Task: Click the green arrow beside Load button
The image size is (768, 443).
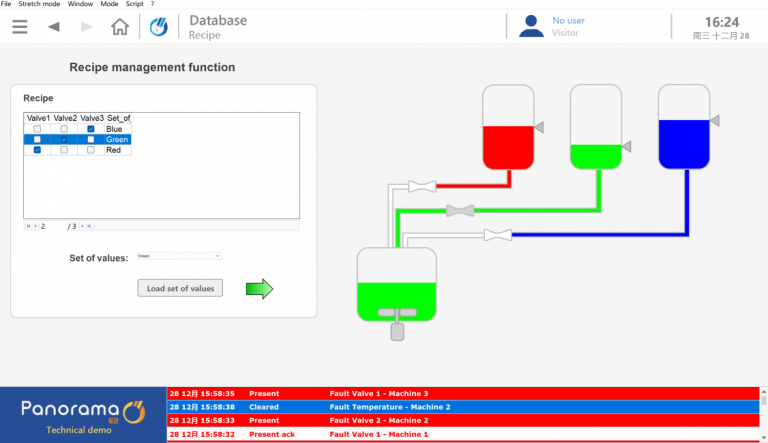Action: (259, 289)
